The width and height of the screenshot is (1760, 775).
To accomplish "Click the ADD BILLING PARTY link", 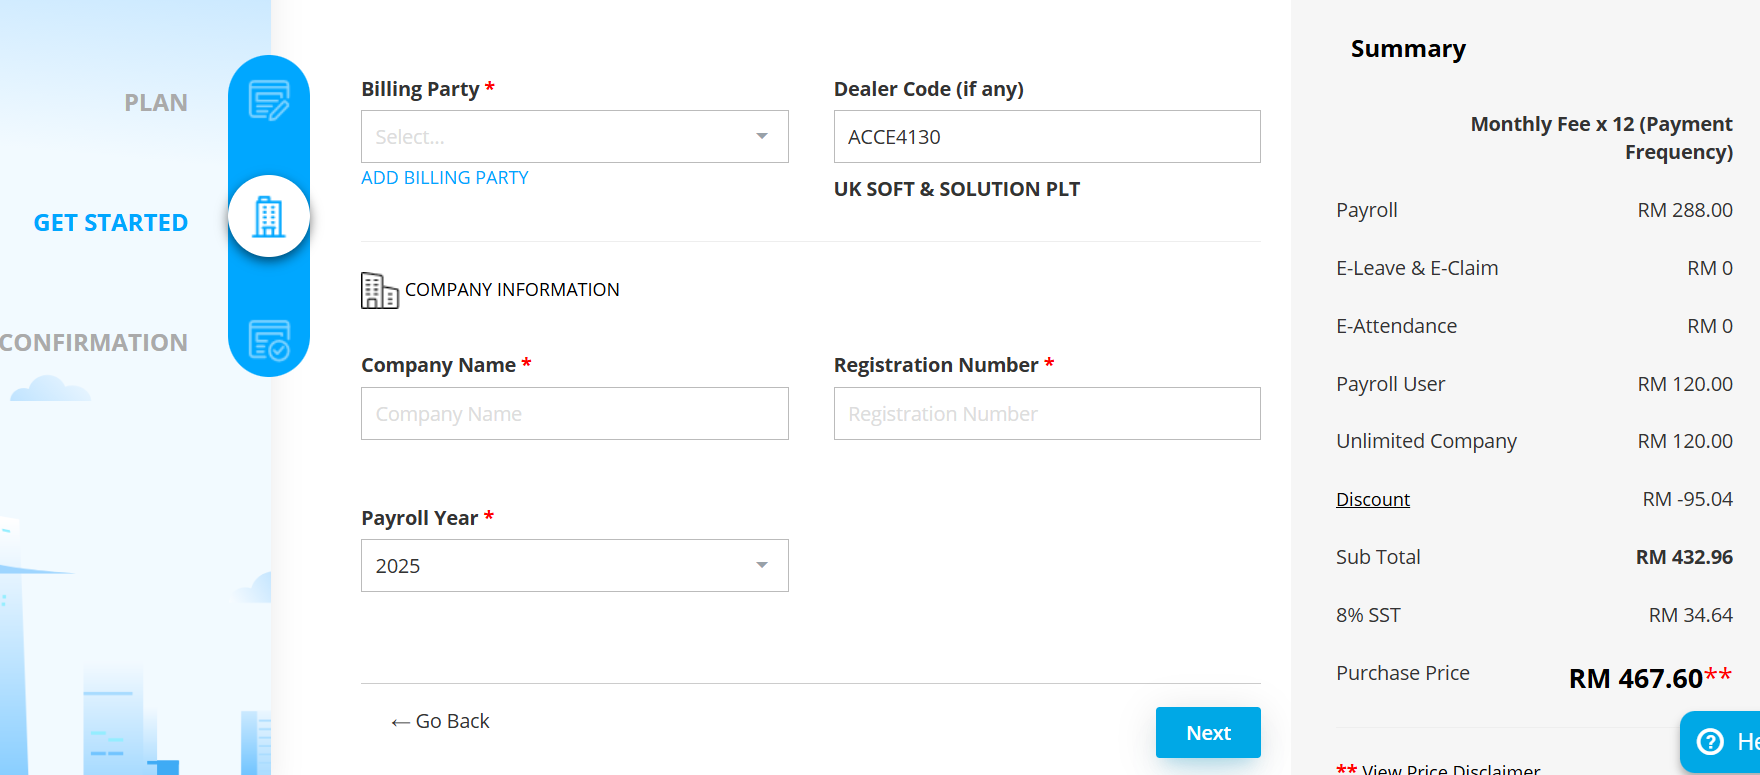I will 445,178.
